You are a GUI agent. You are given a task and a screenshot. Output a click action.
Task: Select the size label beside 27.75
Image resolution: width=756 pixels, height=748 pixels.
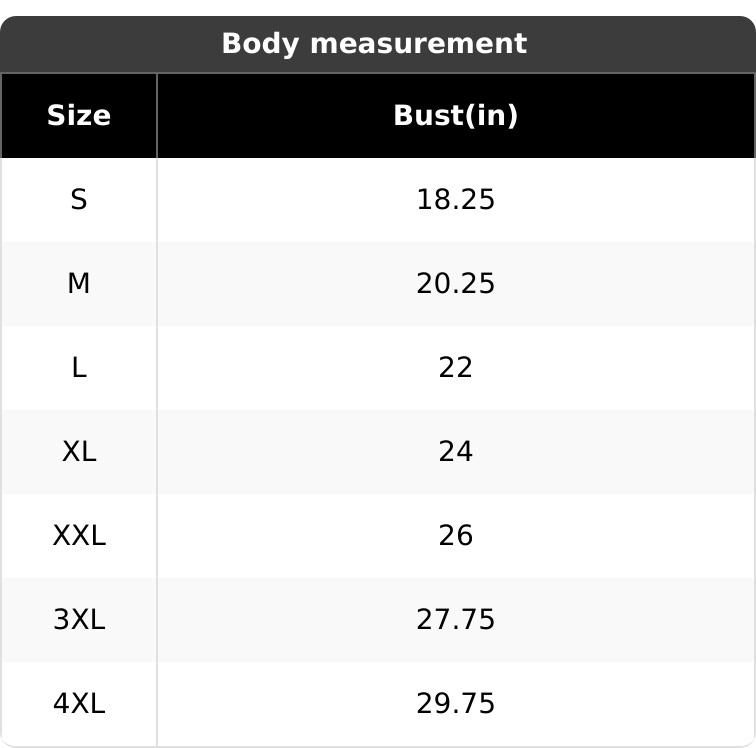pos(79,620)
